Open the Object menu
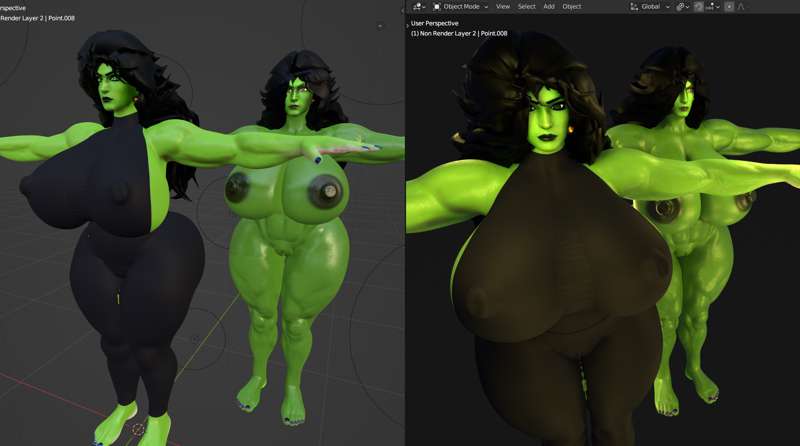Image resolution: width=800 pixels, height=446 pixels. coord(572,7)
